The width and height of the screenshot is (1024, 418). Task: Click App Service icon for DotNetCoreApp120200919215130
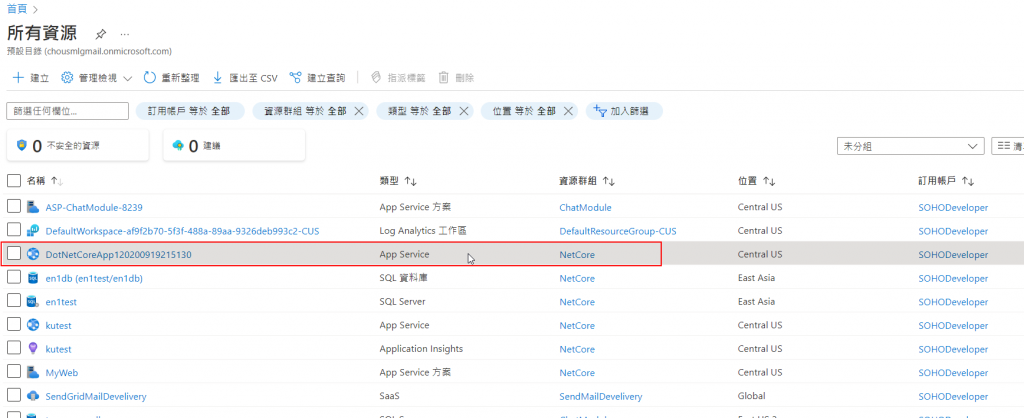point(33,254)
